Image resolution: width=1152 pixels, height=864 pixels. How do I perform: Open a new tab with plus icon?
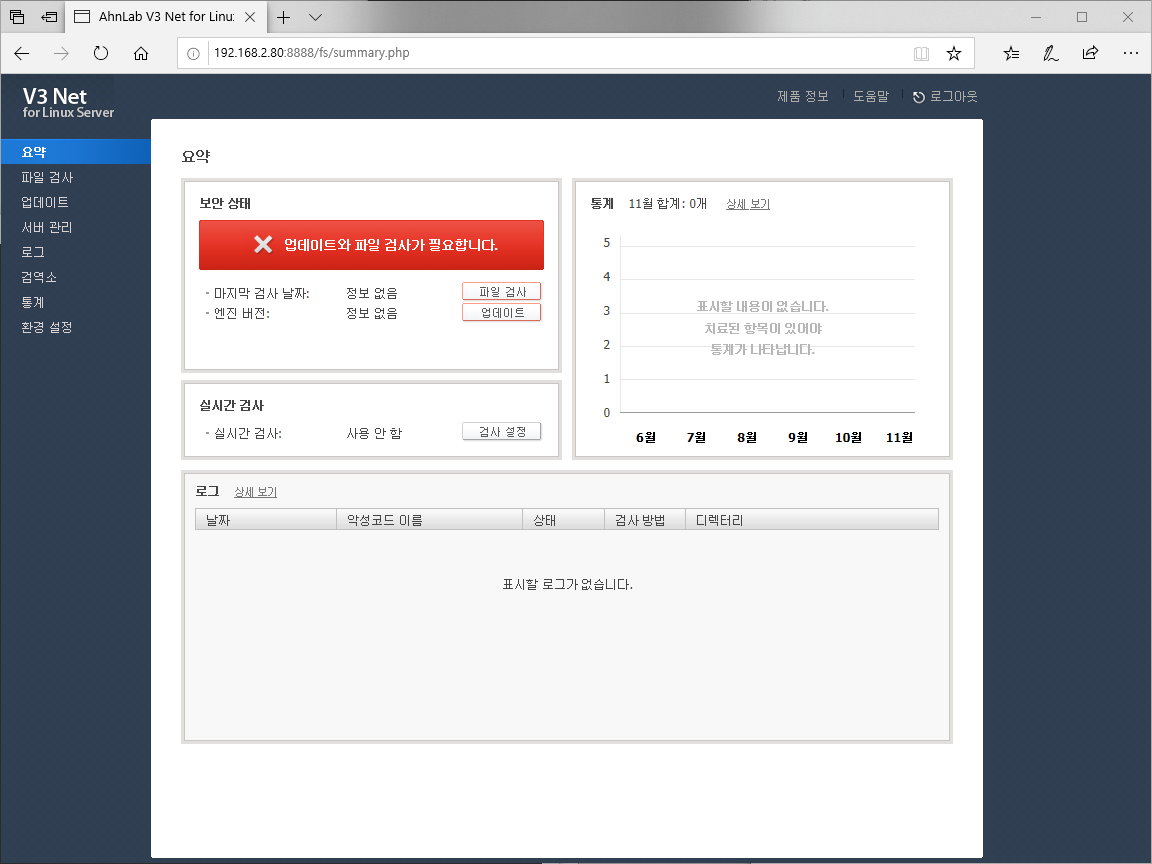coord(284,17)
